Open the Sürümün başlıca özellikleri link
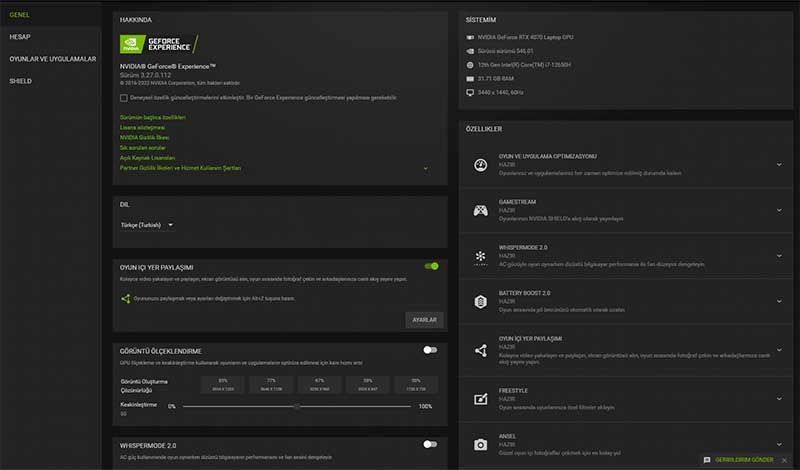Image resolution: width=800 pixels, height=470 pixels. 153,117
